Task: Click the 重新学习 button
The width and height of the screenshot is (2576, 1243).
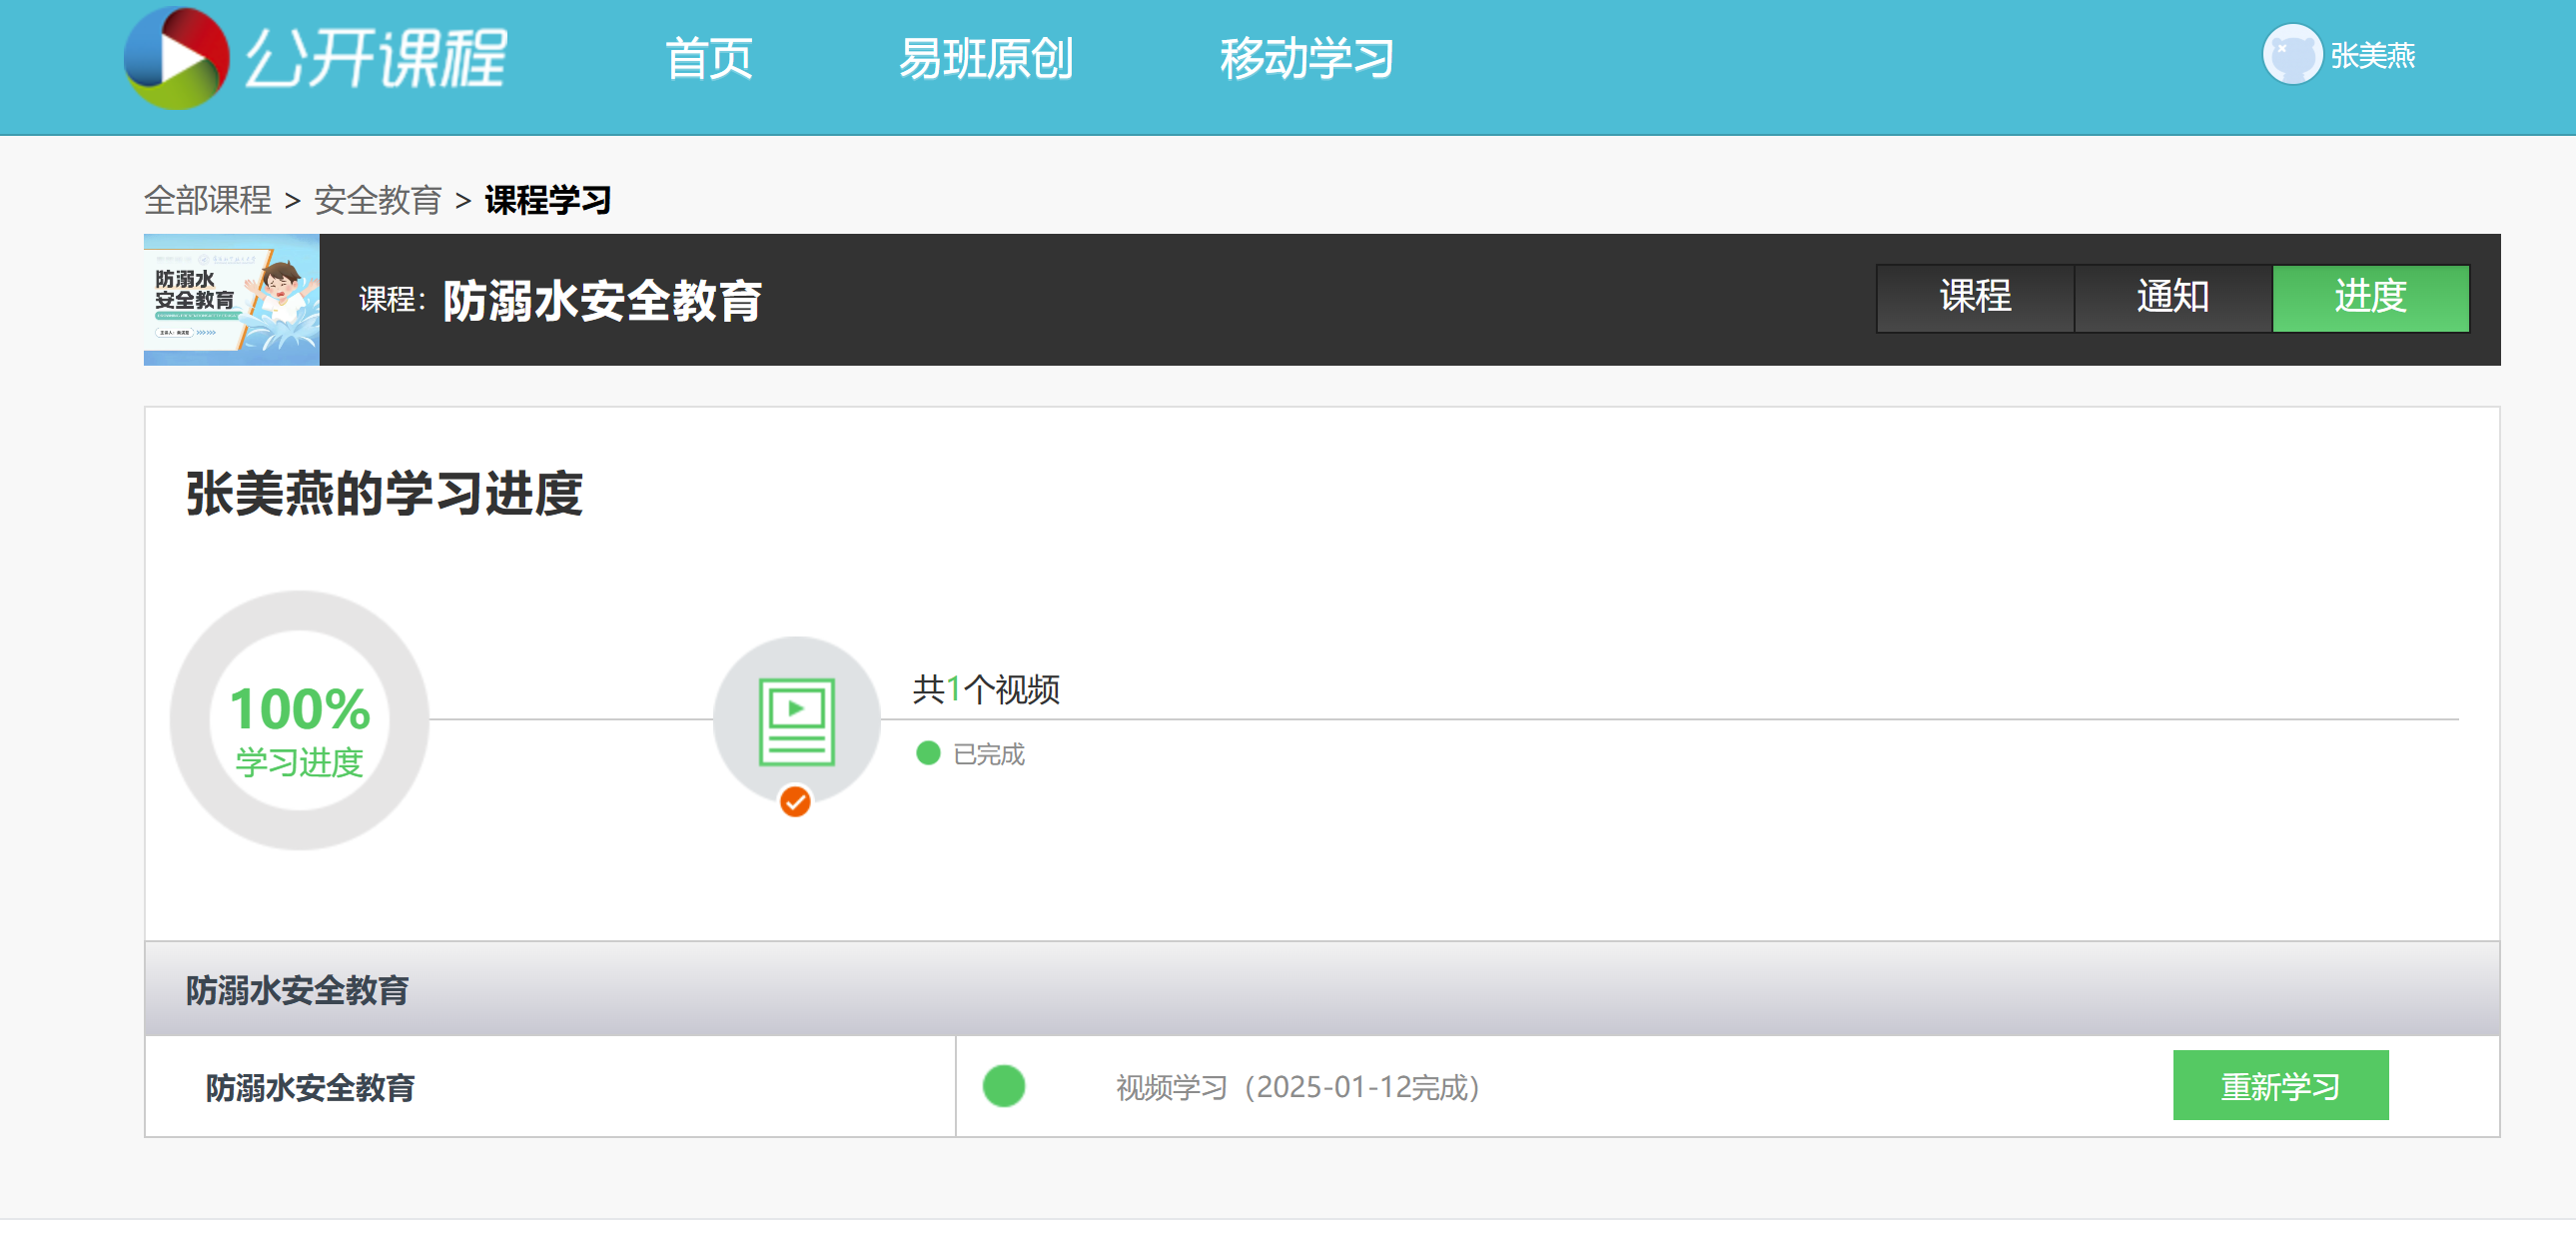Action: tap(2280, 1085)
